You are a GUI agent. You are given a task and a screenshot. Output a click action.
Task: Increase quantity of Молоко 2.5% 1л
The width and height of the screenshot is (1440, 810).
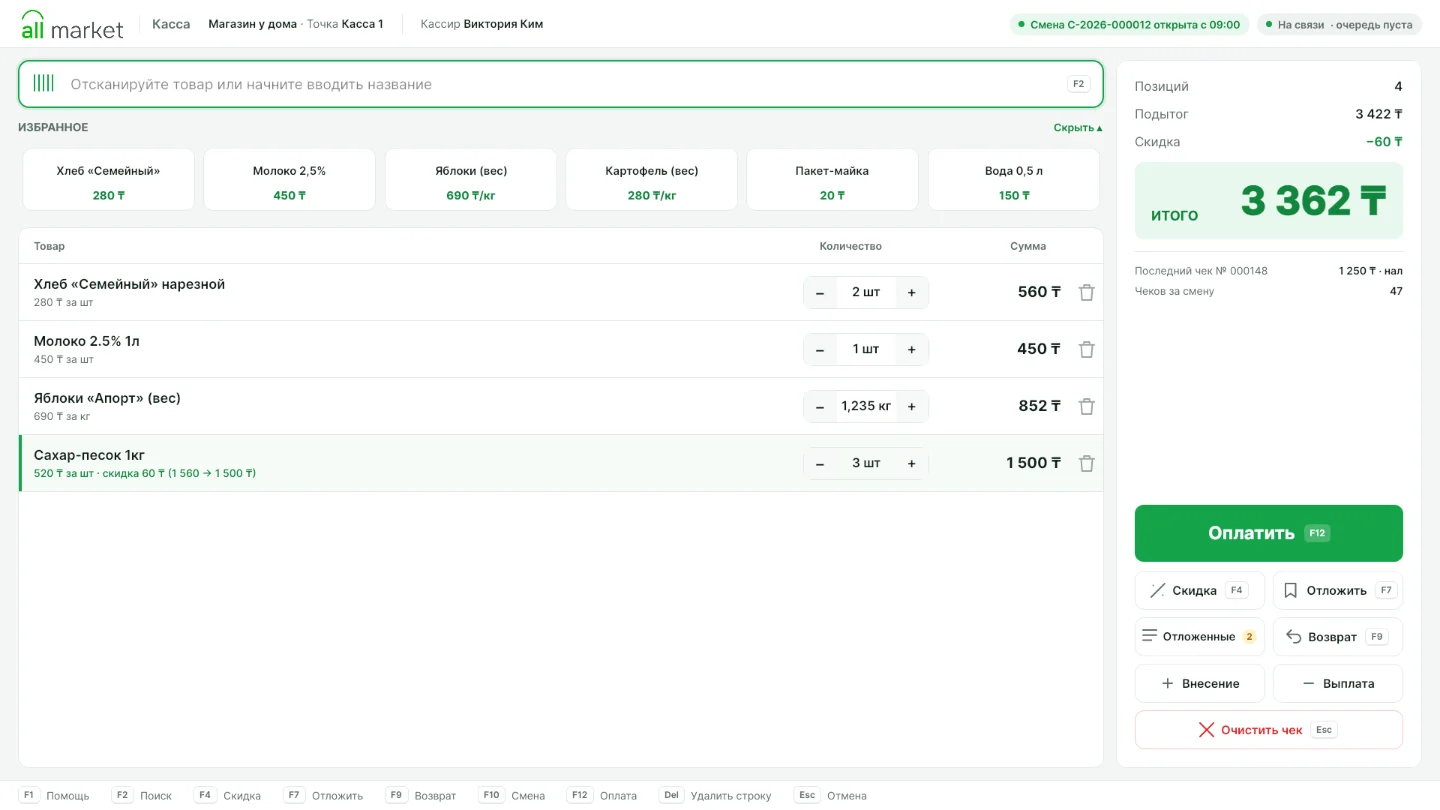(911, 349)
